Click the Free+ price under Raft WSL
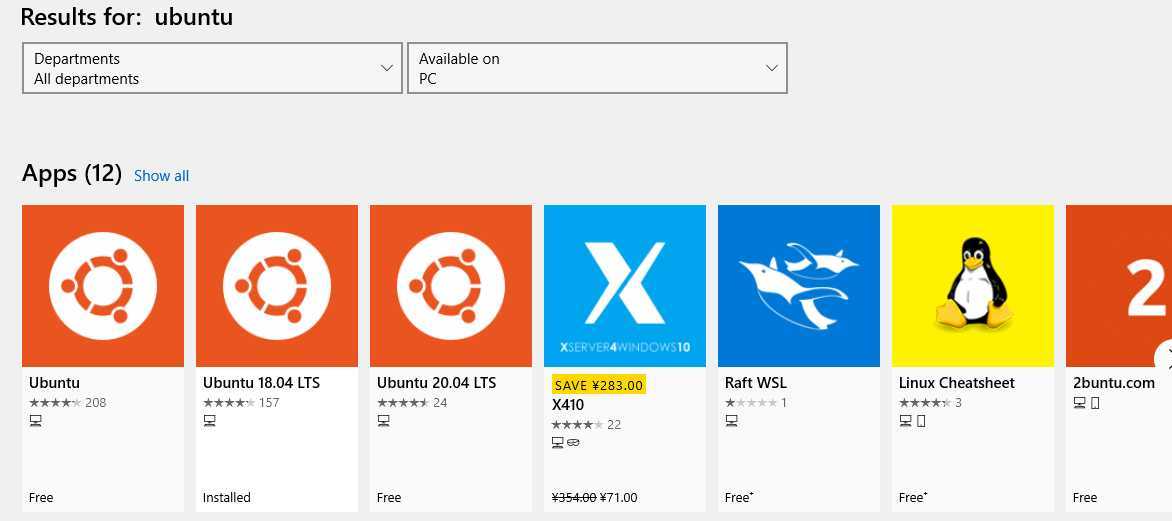Viewport: 1172px width, 521px height. 739,498
